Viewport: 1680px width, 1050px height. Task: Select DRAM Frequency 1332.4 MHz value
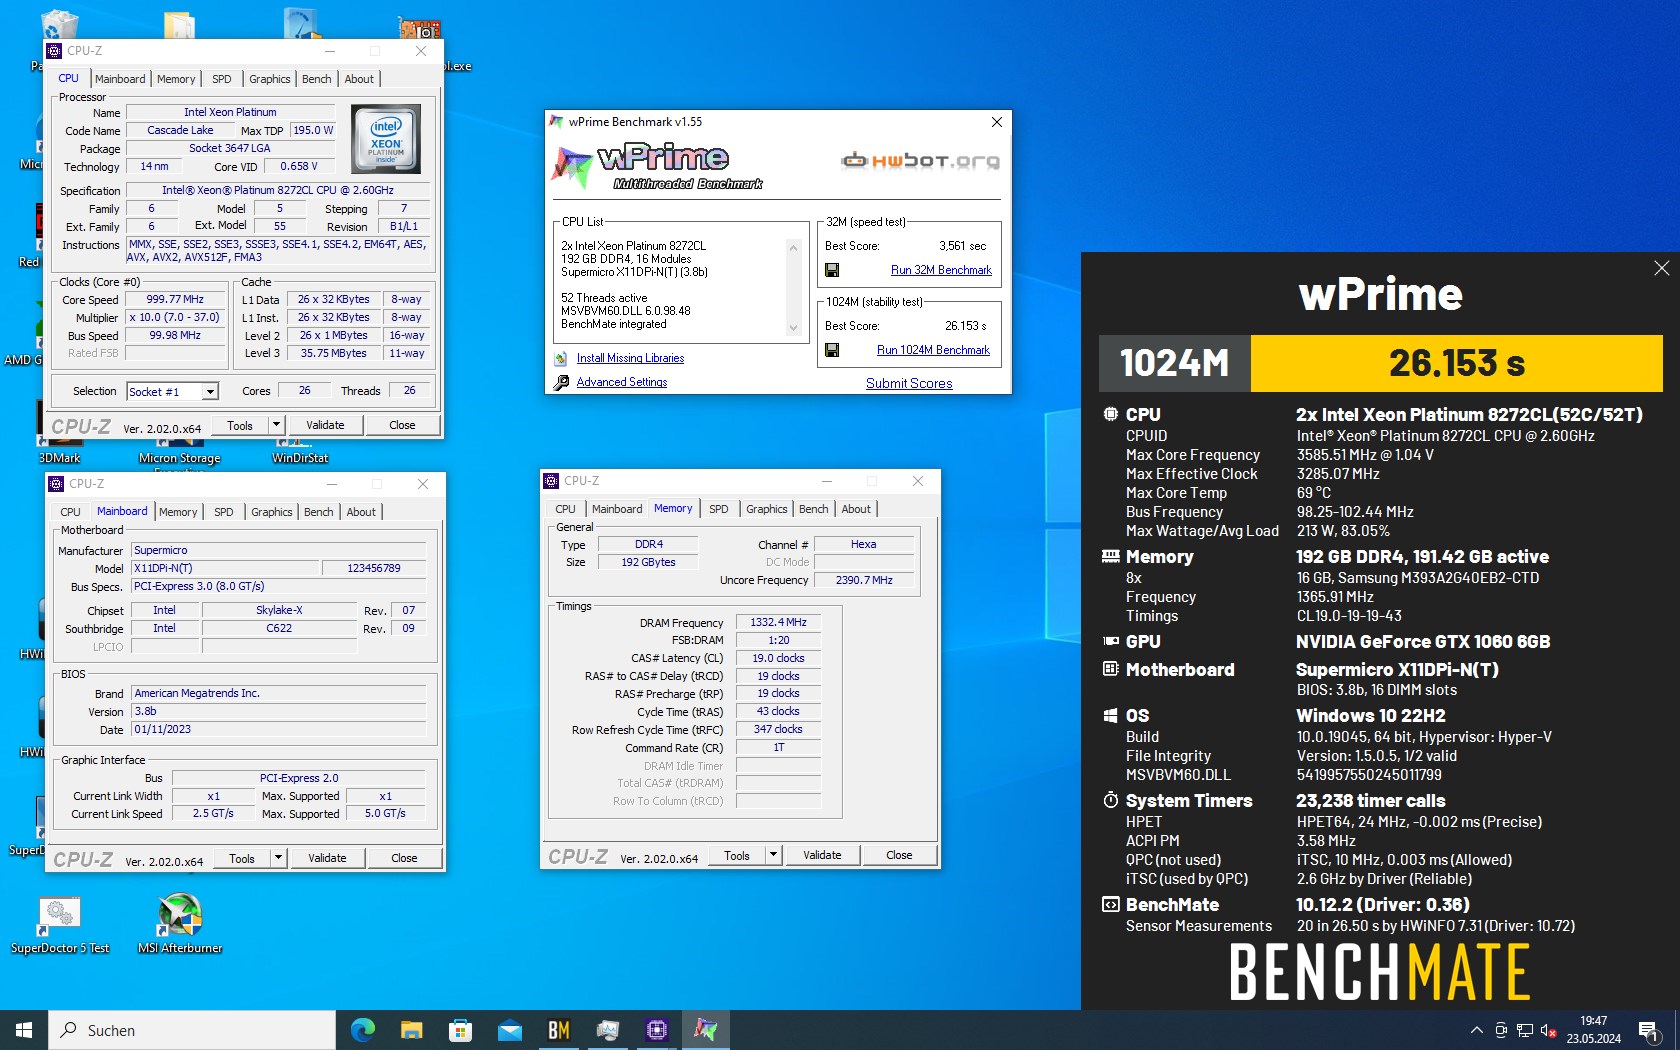point(778,622)
